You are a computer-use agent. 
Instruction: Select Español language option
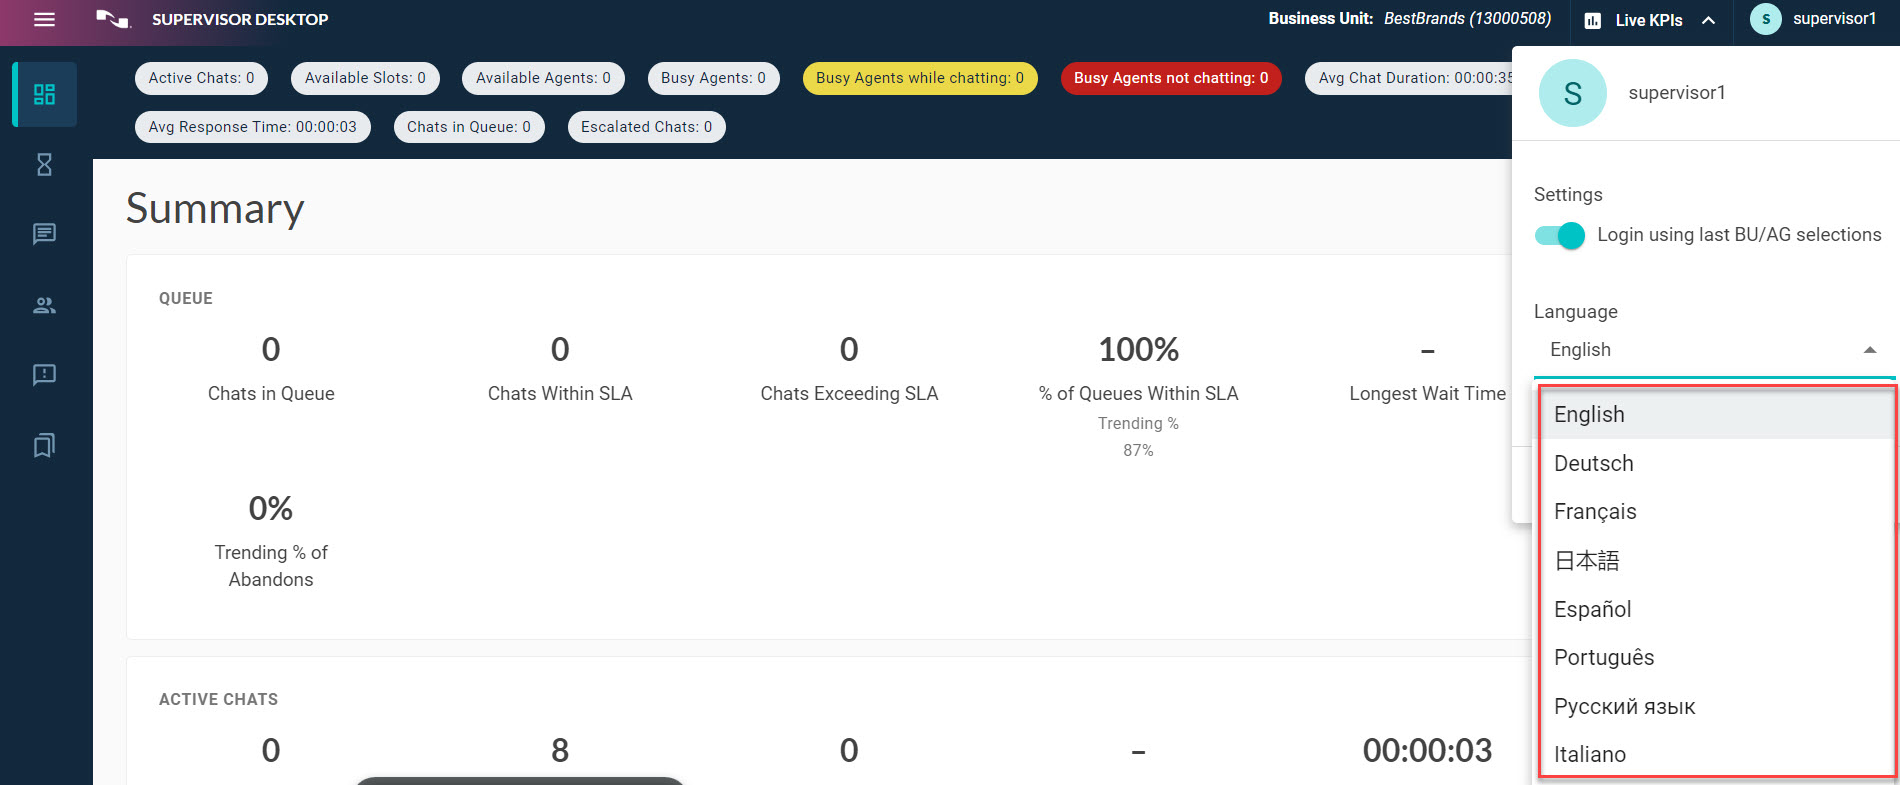click(1592, 609)
